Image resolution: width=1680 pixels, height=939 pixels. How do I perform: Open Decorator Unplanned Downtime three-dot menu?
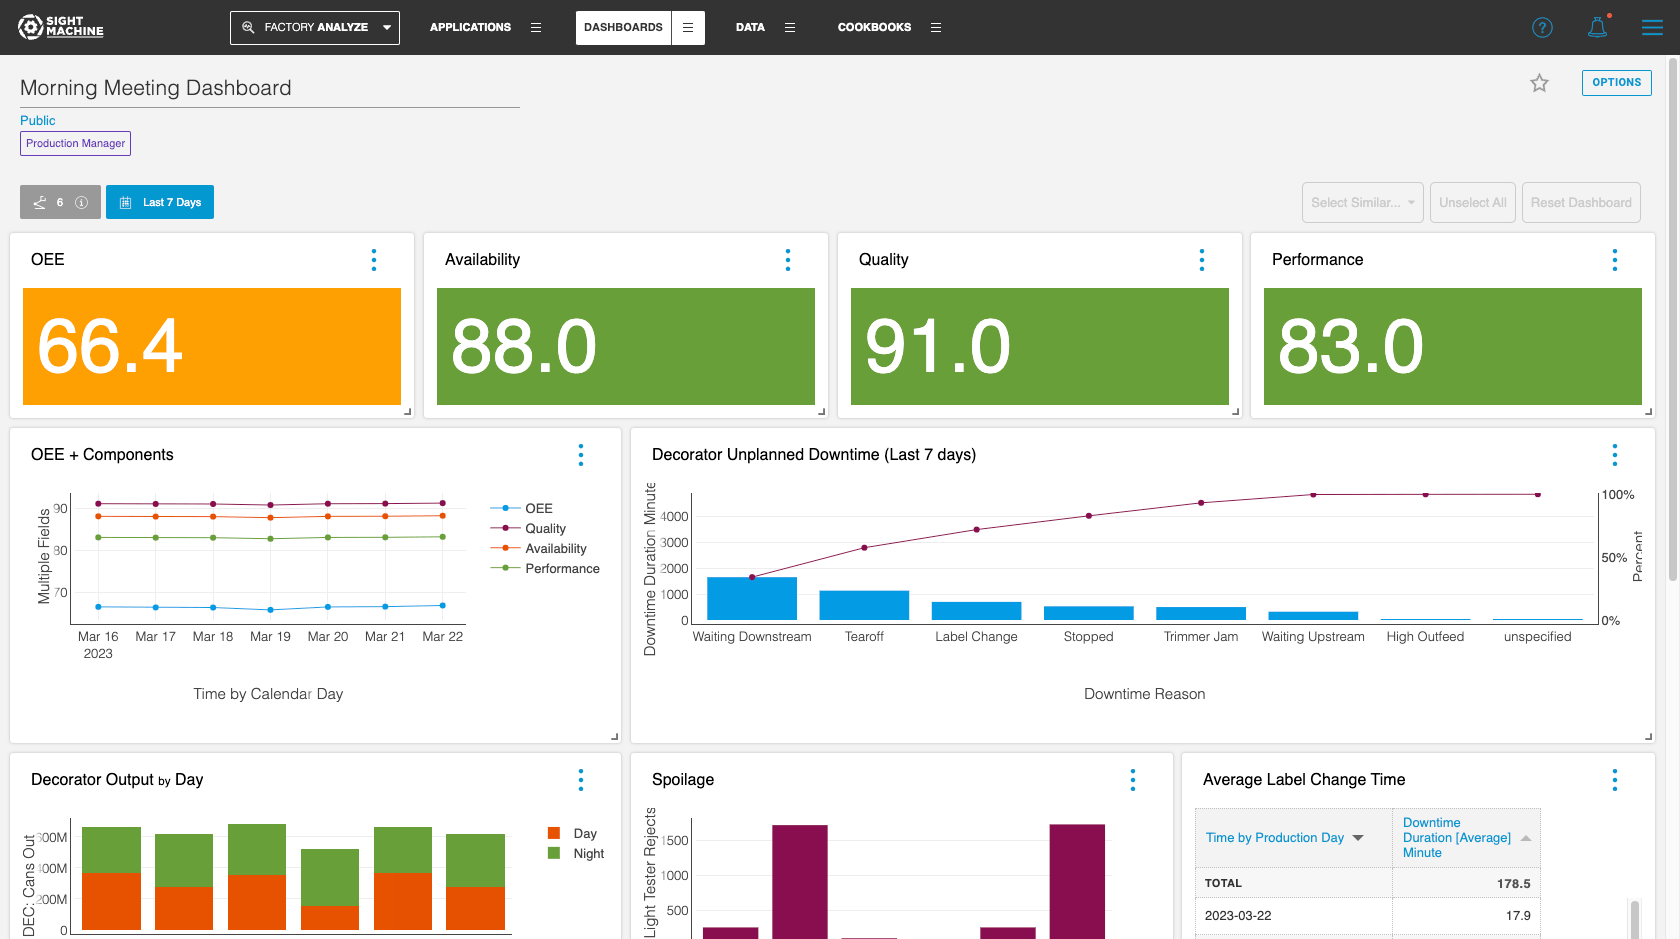pos(1615,455)
